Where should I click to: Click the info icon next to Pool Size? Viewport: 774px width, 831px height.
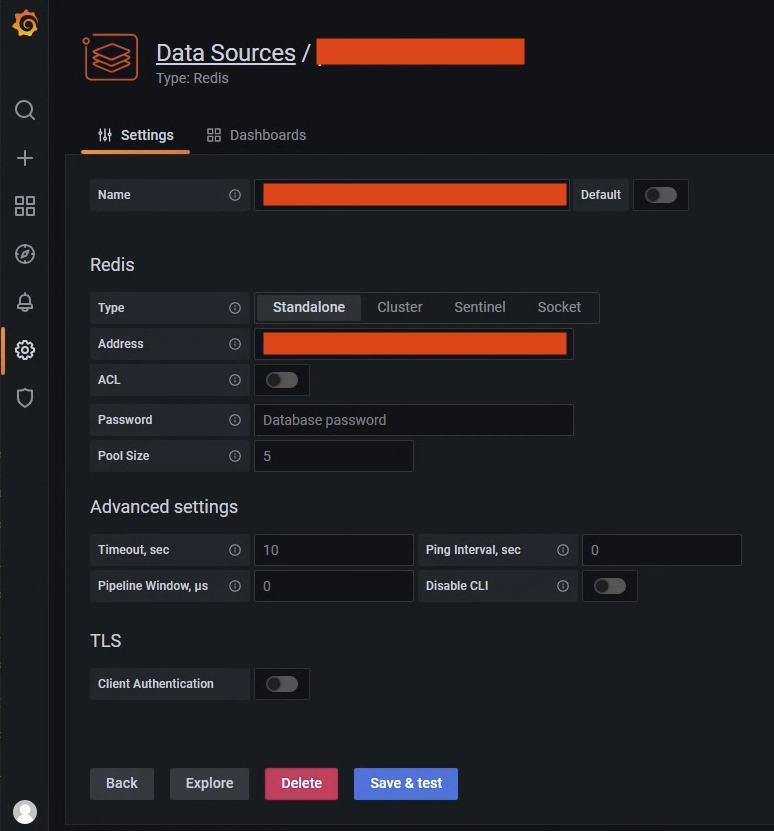click(x=235, y=456)
